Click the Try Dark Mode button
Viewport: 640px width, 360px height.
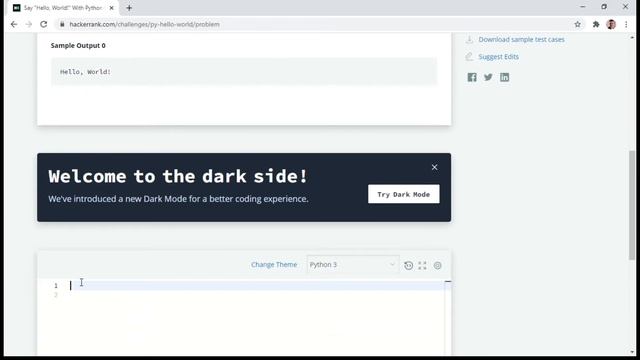point(404,194)
